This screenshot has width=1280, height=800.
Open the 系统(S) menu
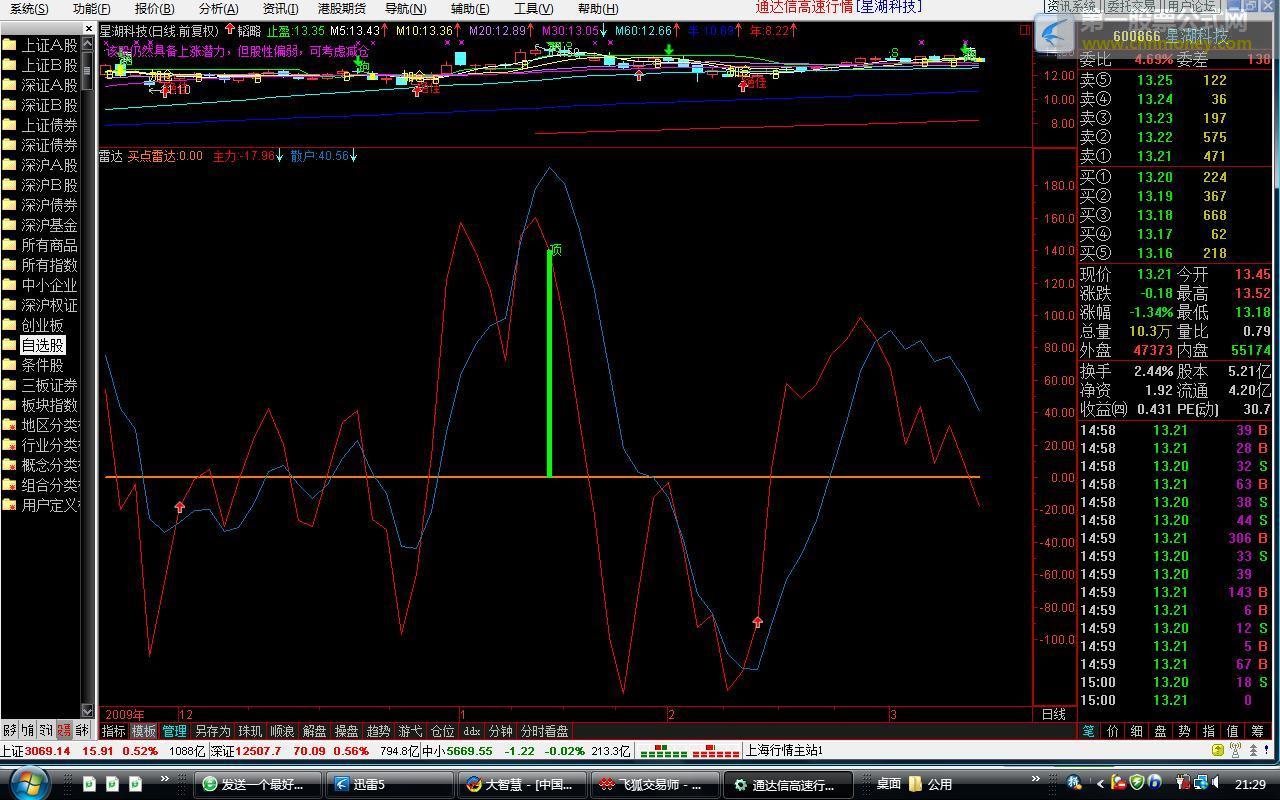(x=28, y=9)
